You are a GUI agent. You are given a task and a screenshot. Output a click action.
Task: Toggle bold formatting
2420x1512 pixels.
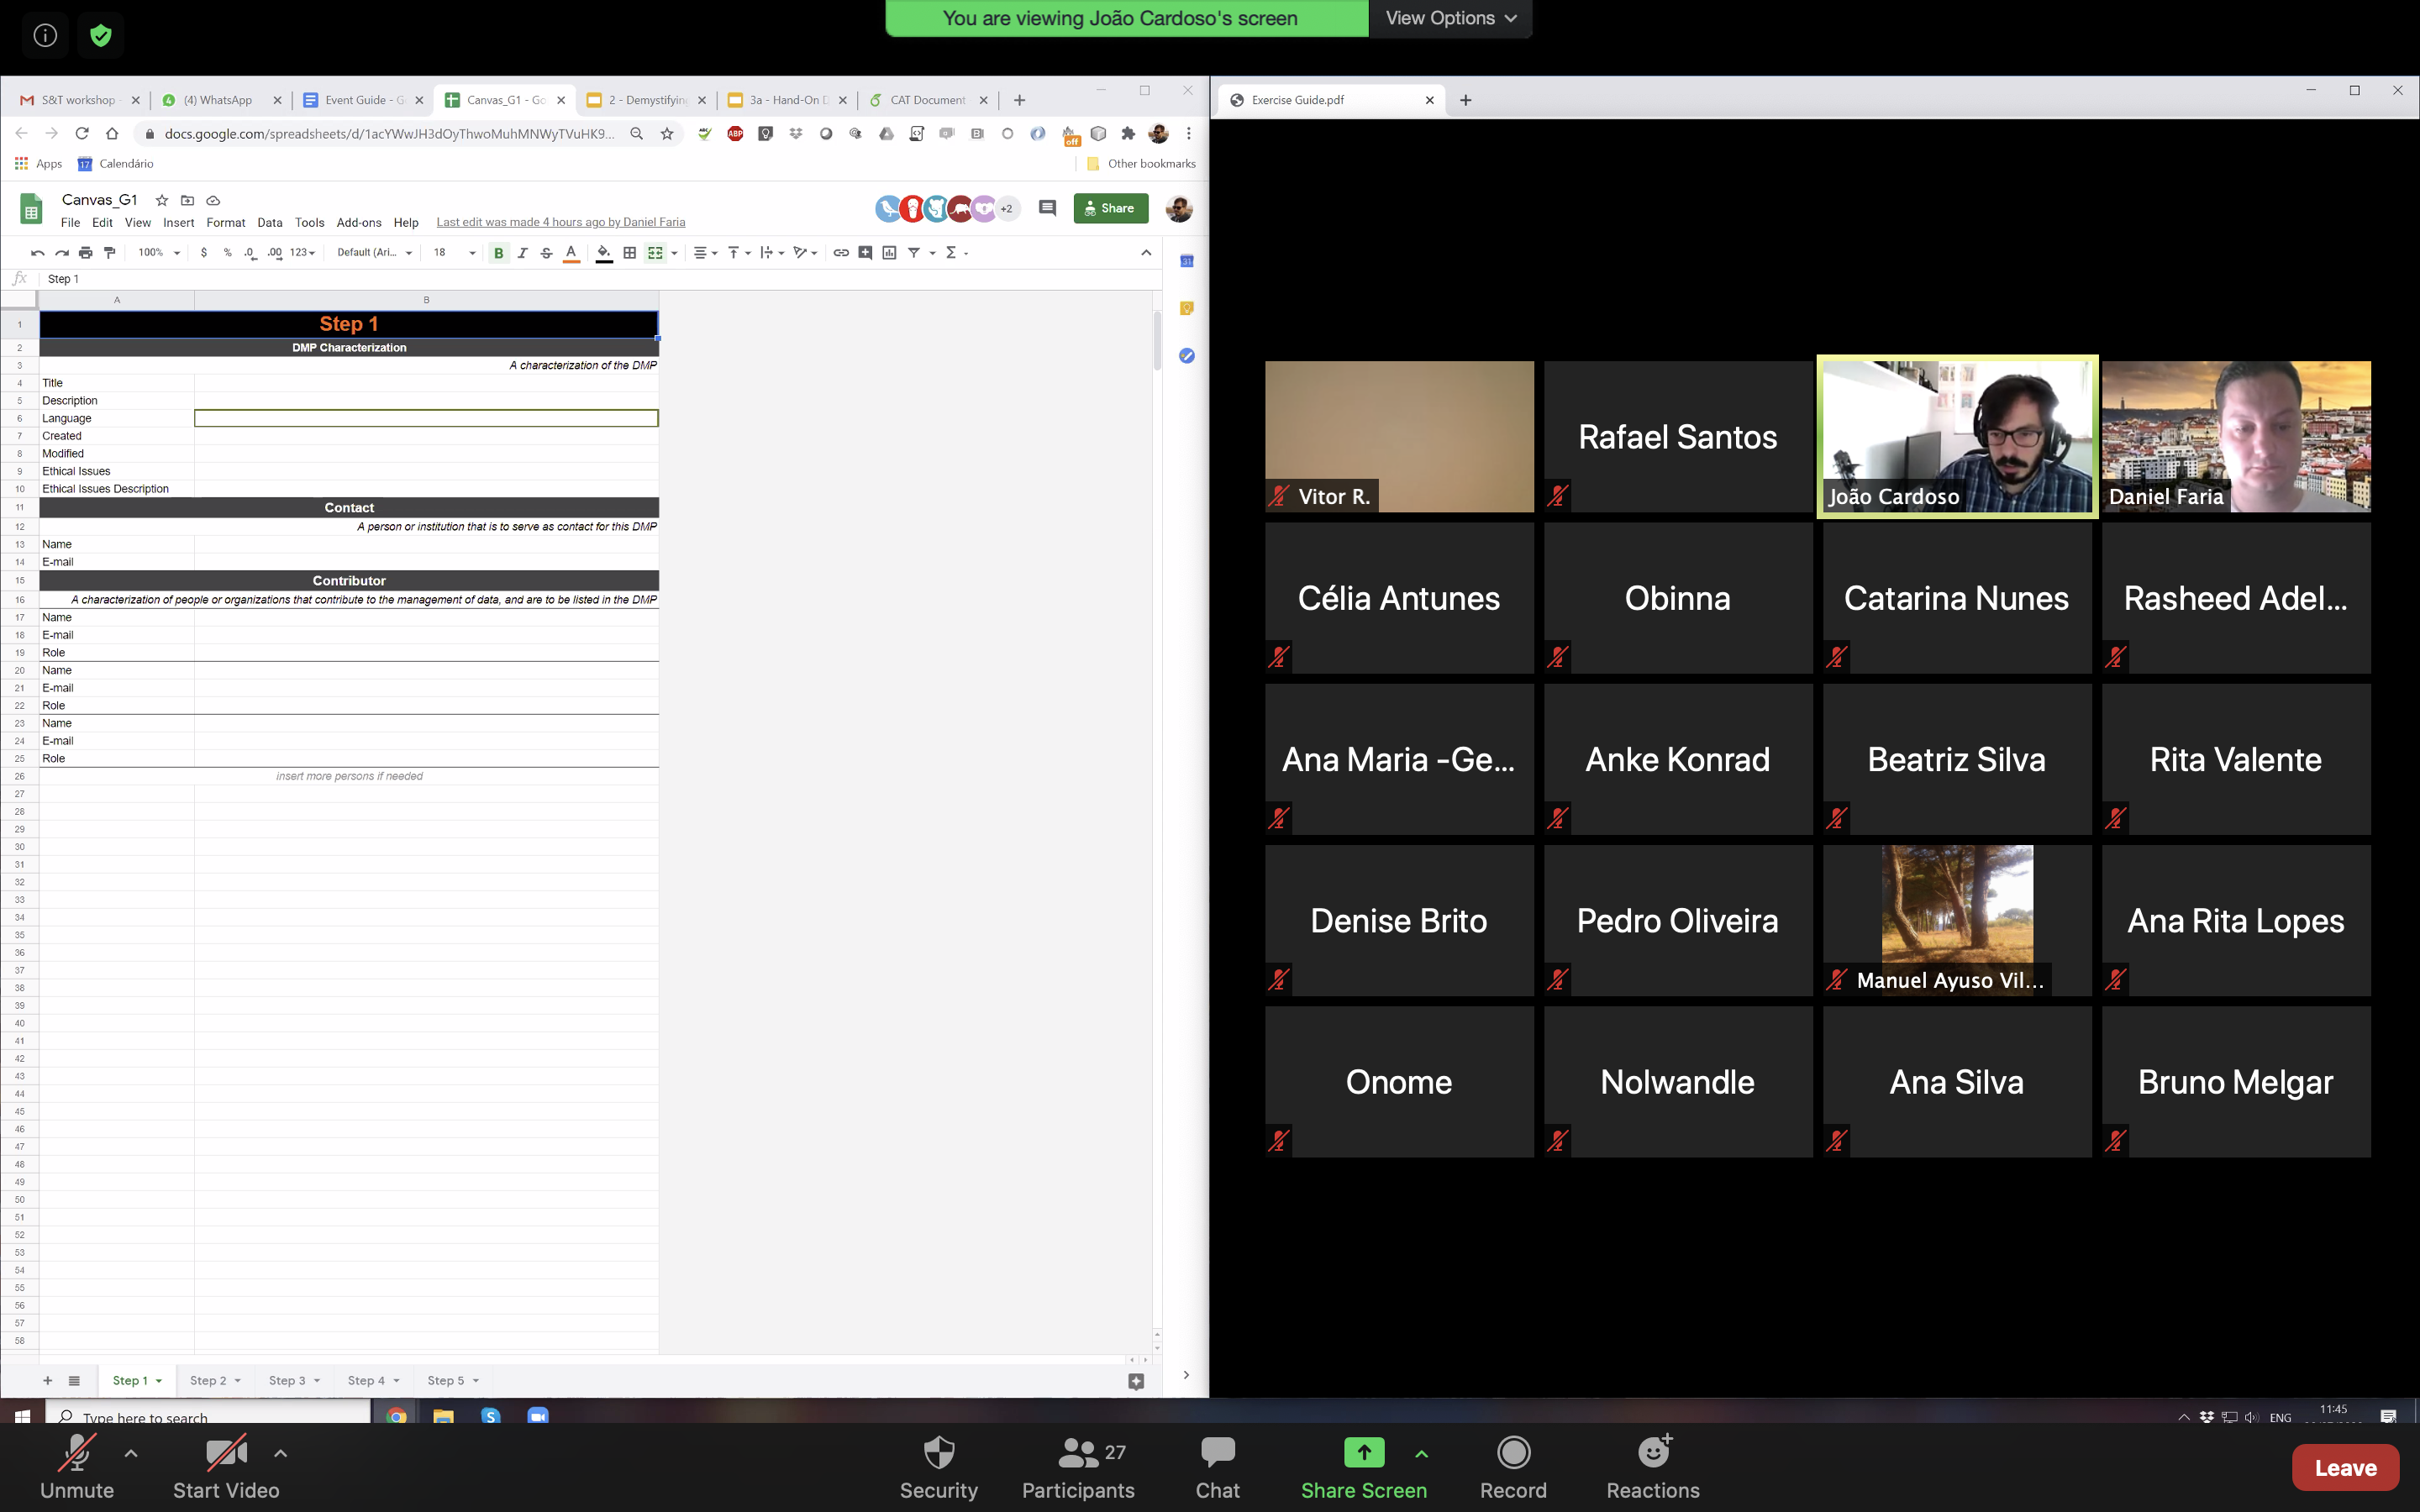498,253
